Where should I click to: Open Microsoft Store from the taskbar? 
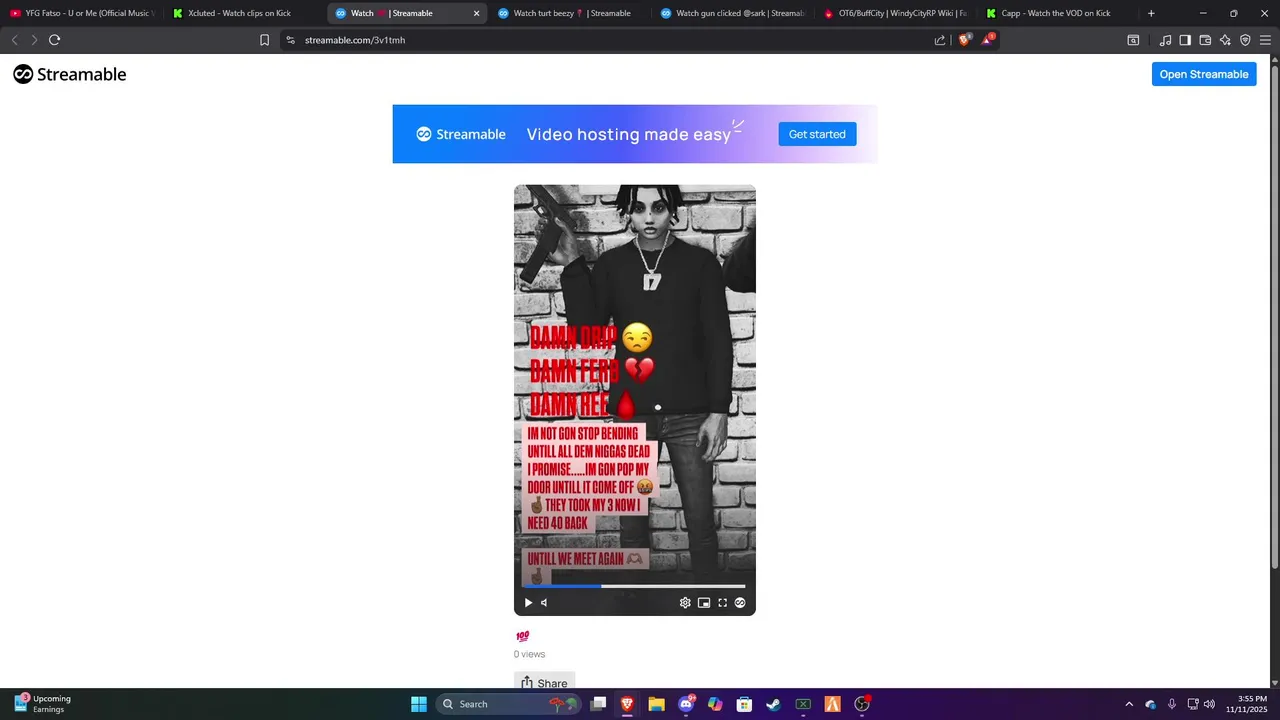744,704
